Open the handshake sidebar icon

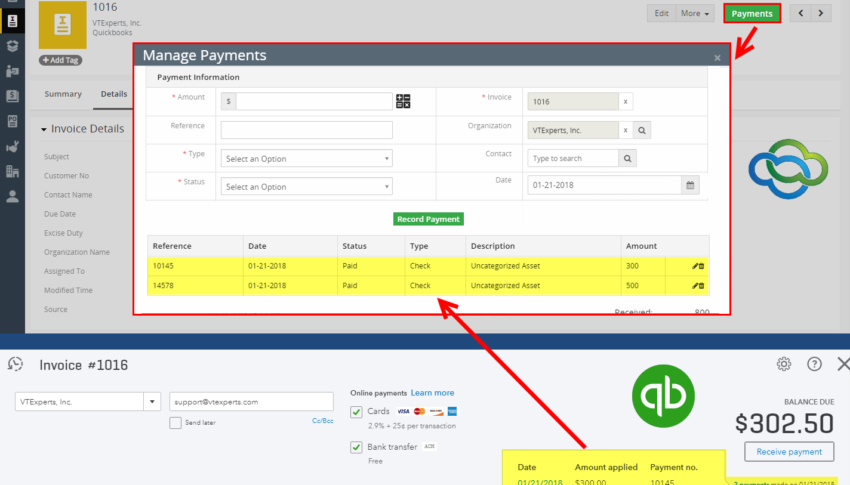point(12,146)
